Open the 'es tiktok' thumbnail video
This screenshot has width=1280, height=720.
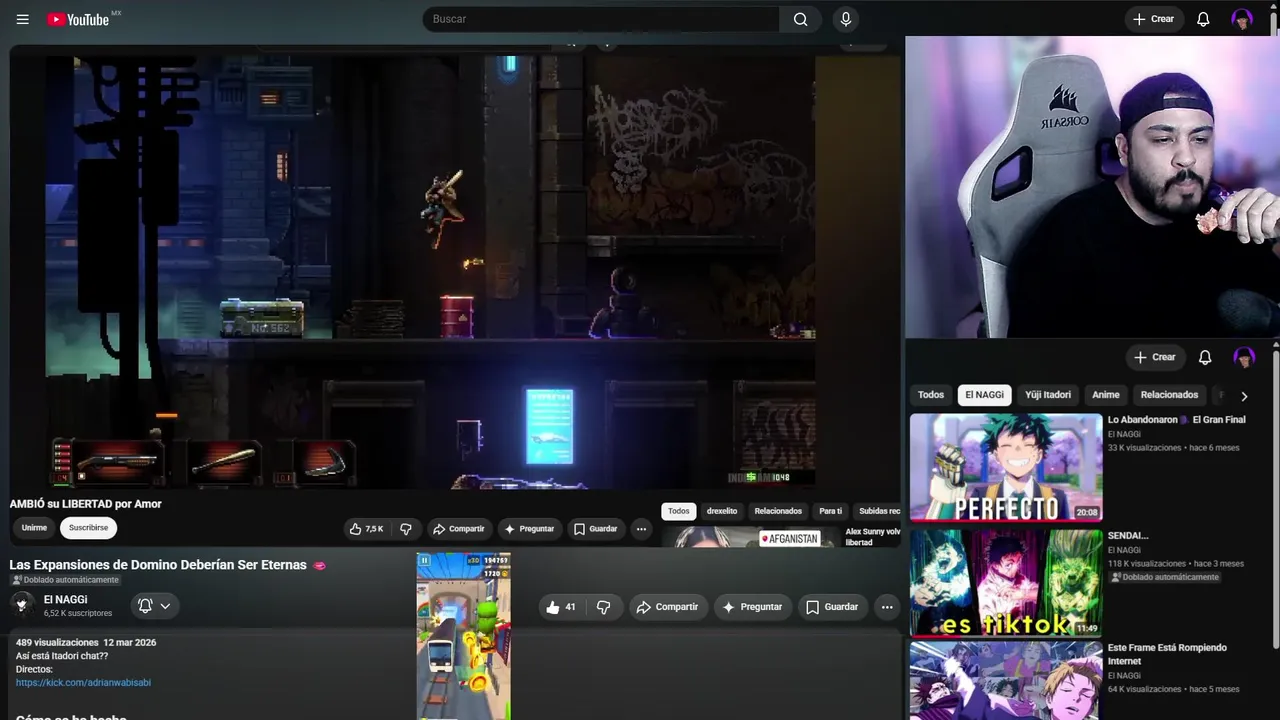click(1006, 583)
